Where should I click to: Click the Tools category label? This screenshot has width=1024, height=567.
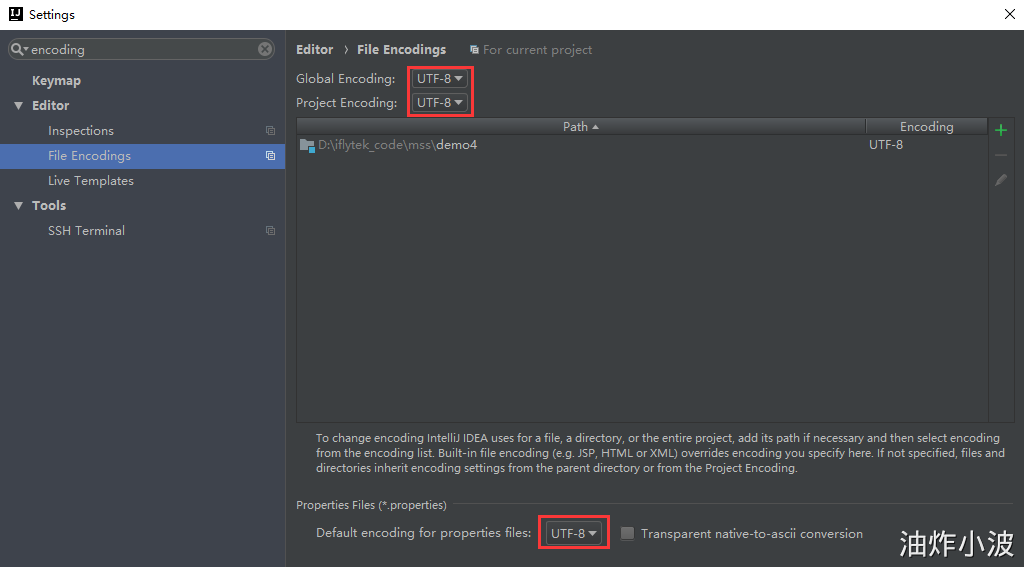49,206
